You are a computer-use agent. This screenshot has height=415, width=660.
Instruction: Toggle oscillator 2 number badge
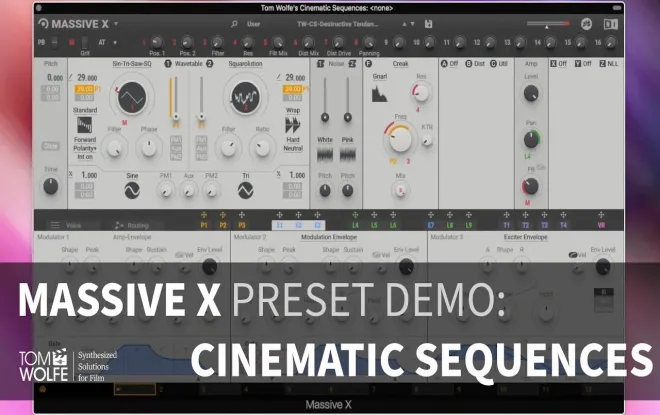(209, 64)
